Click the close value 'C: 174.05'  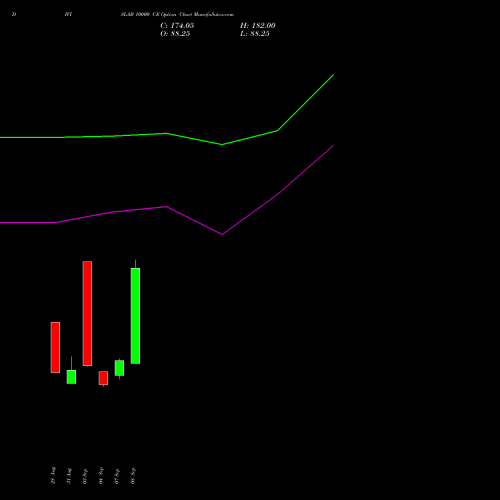177,26
